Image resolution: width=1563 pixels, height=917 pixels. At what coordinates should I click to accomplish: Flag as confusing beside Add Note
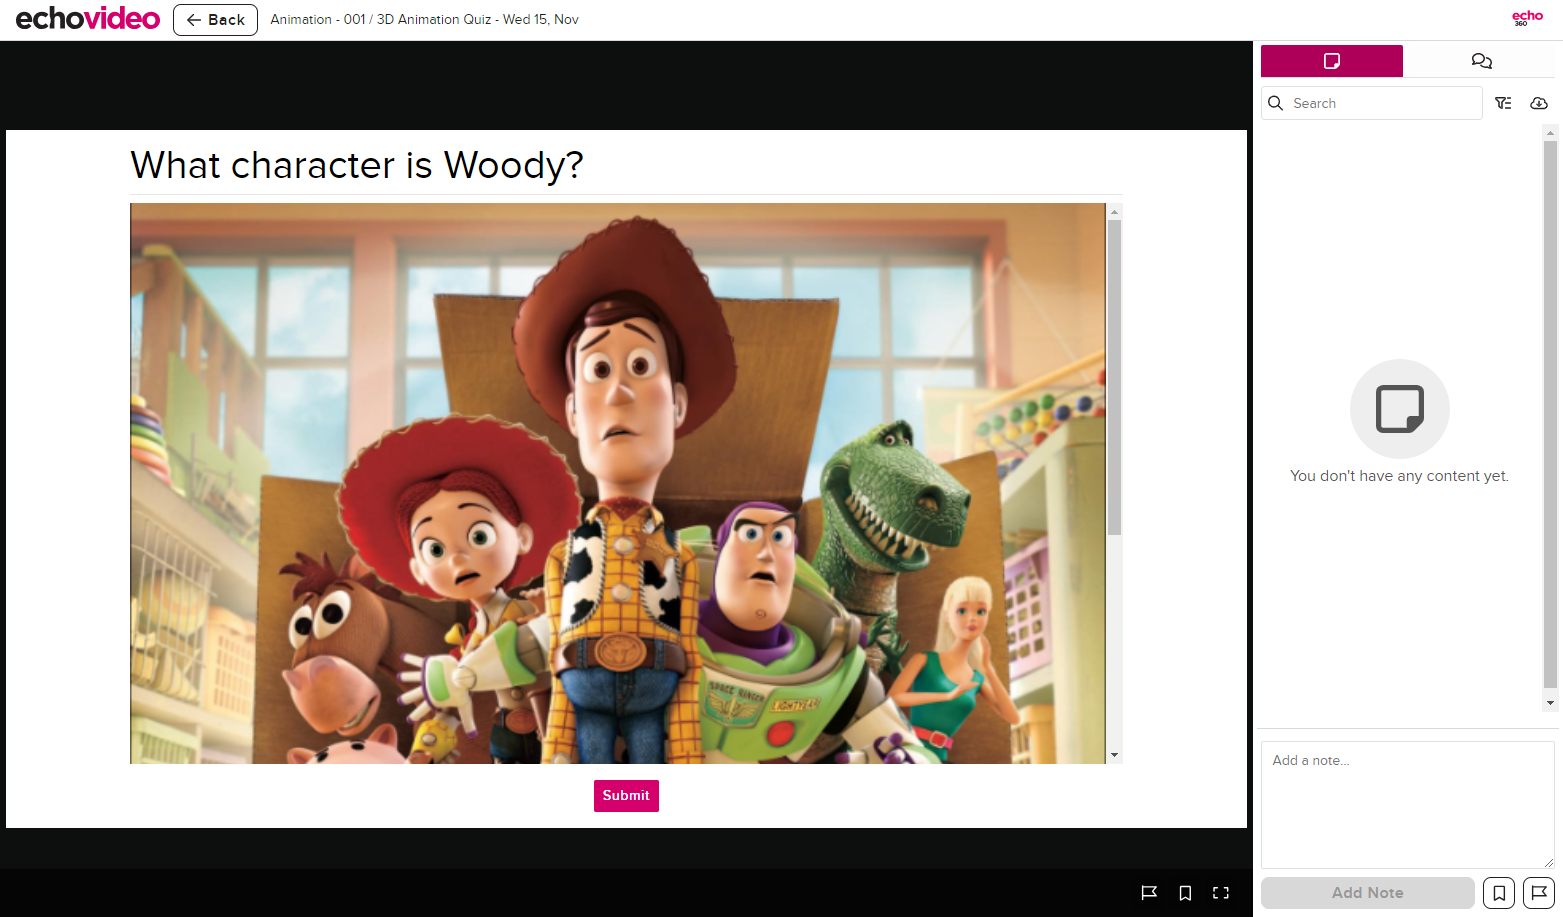[x=1539, y=893]
